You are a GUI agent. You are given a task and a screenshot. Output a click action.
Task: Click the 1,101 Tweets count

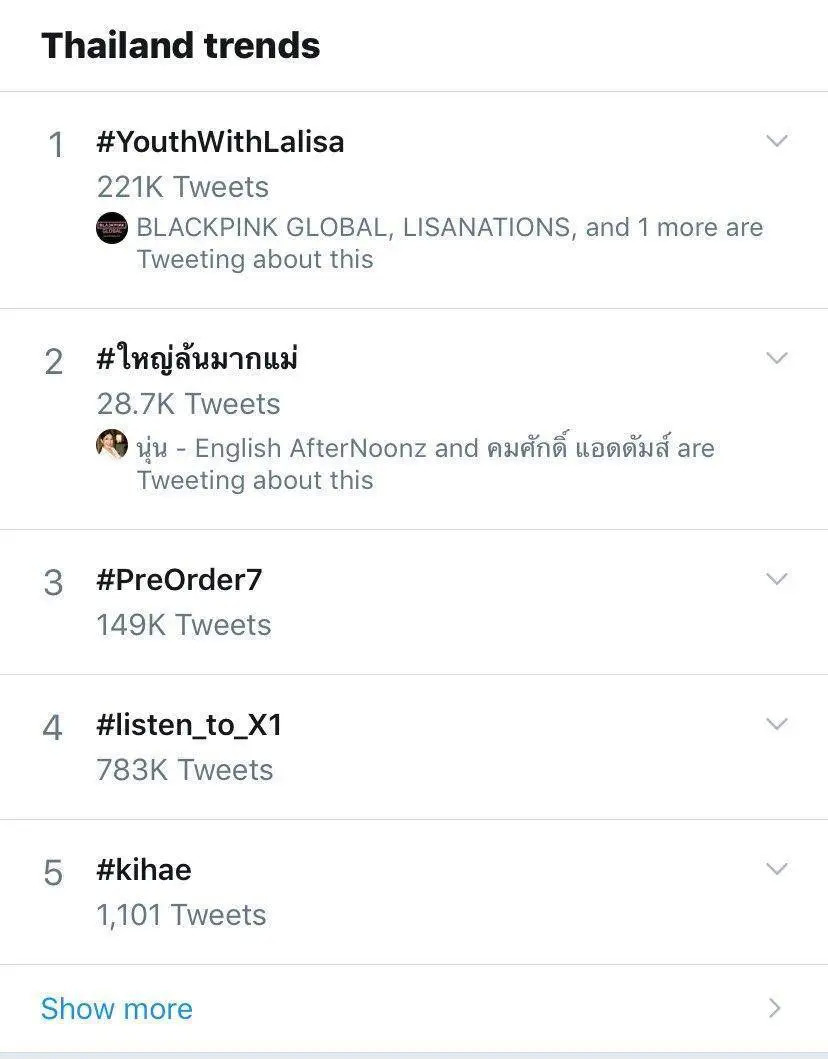coord(181,915)
